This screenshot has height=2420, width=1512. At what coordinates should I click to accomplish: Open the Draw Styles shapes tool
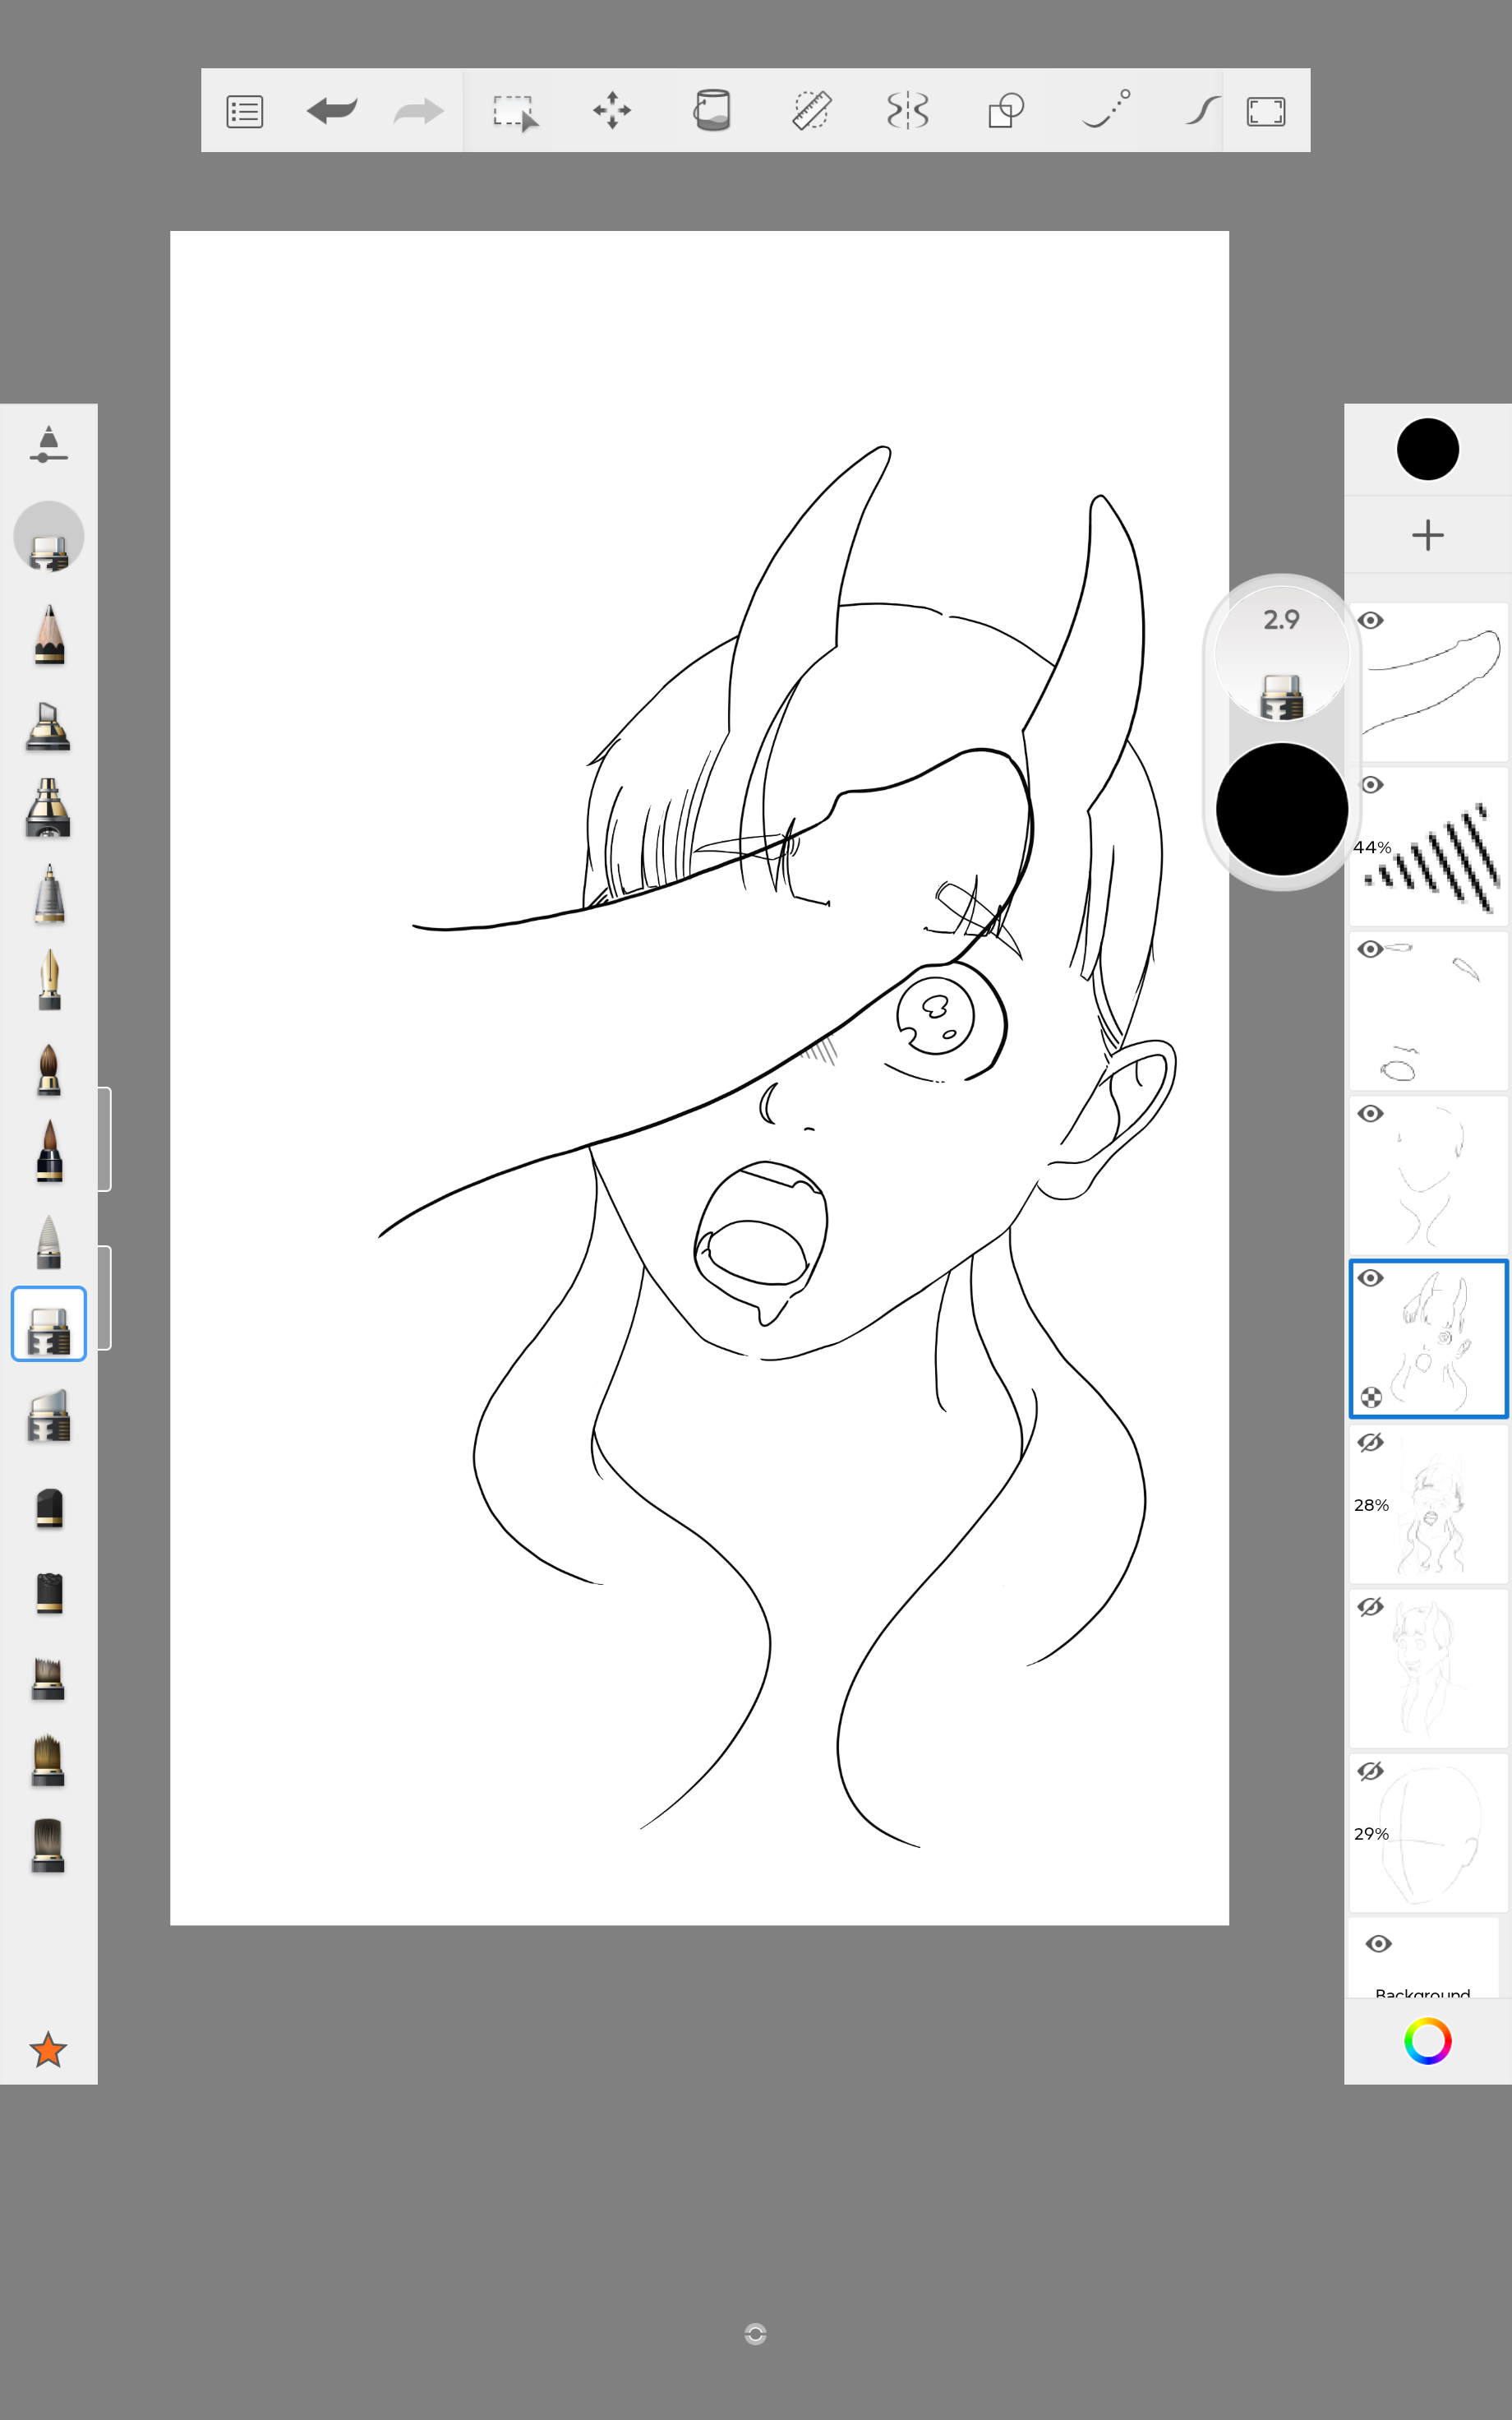click(x=1006, y=110)
